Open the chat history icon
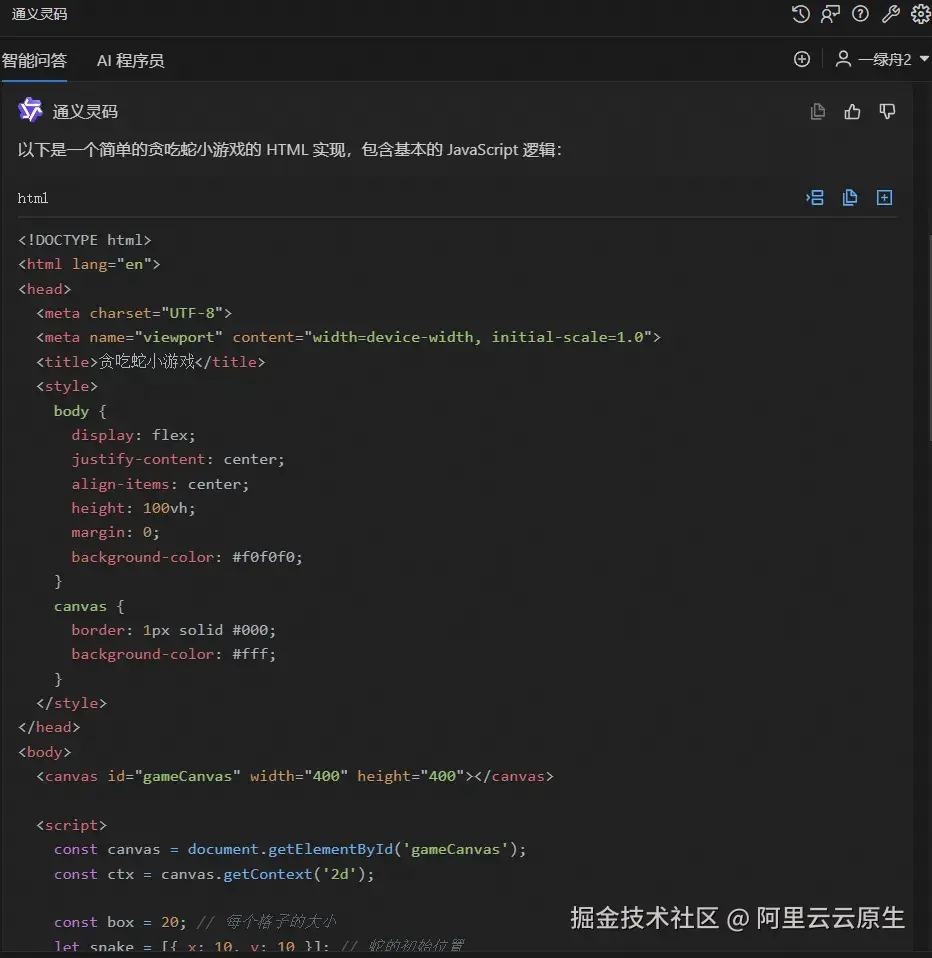 coord(801,13)
